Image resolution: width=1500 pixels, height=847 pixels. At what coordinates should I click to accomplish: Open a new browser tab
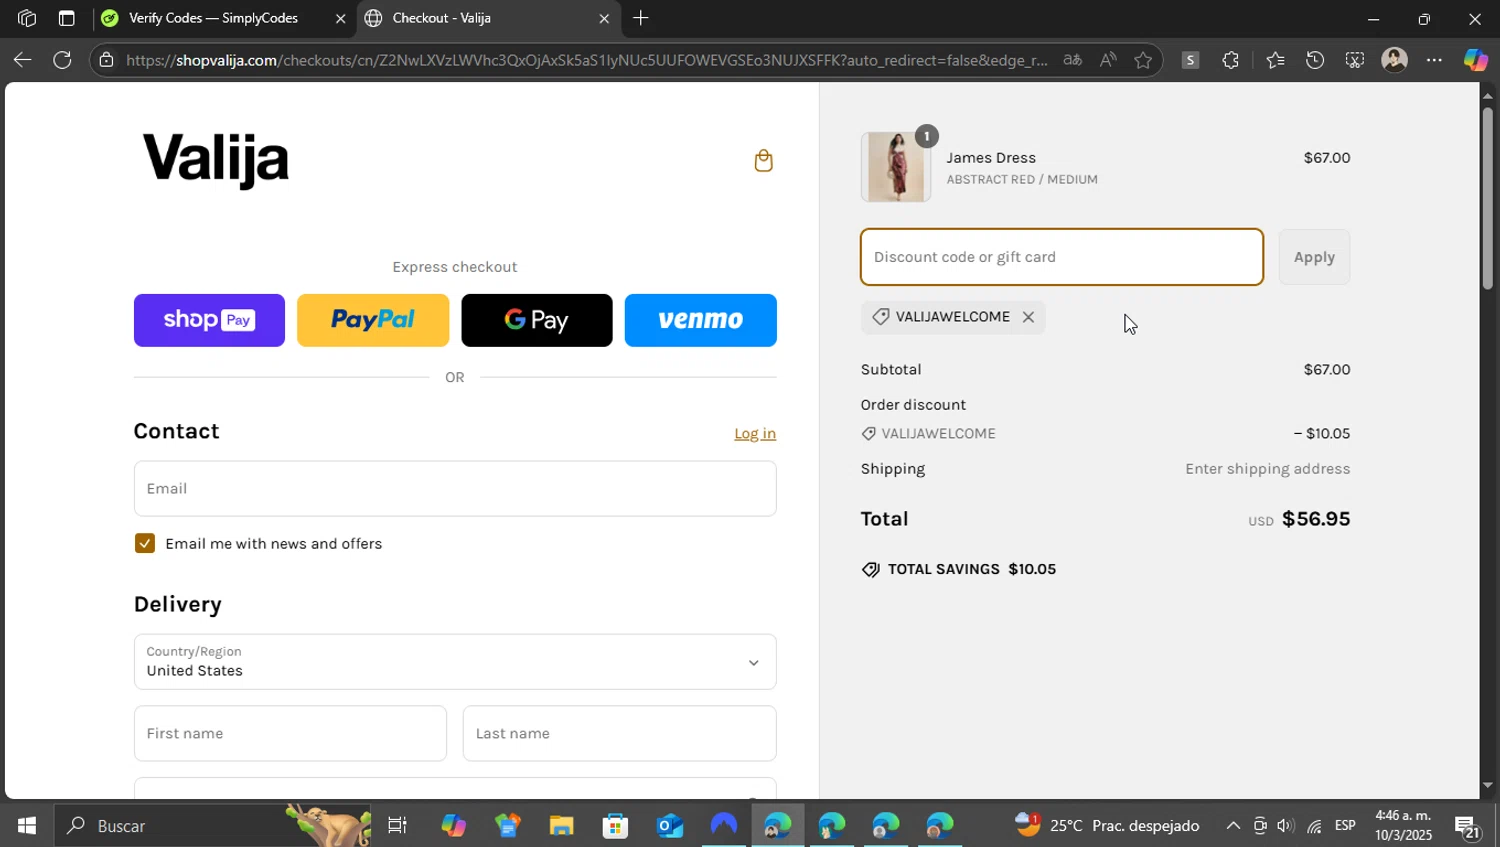pos(641,18)
